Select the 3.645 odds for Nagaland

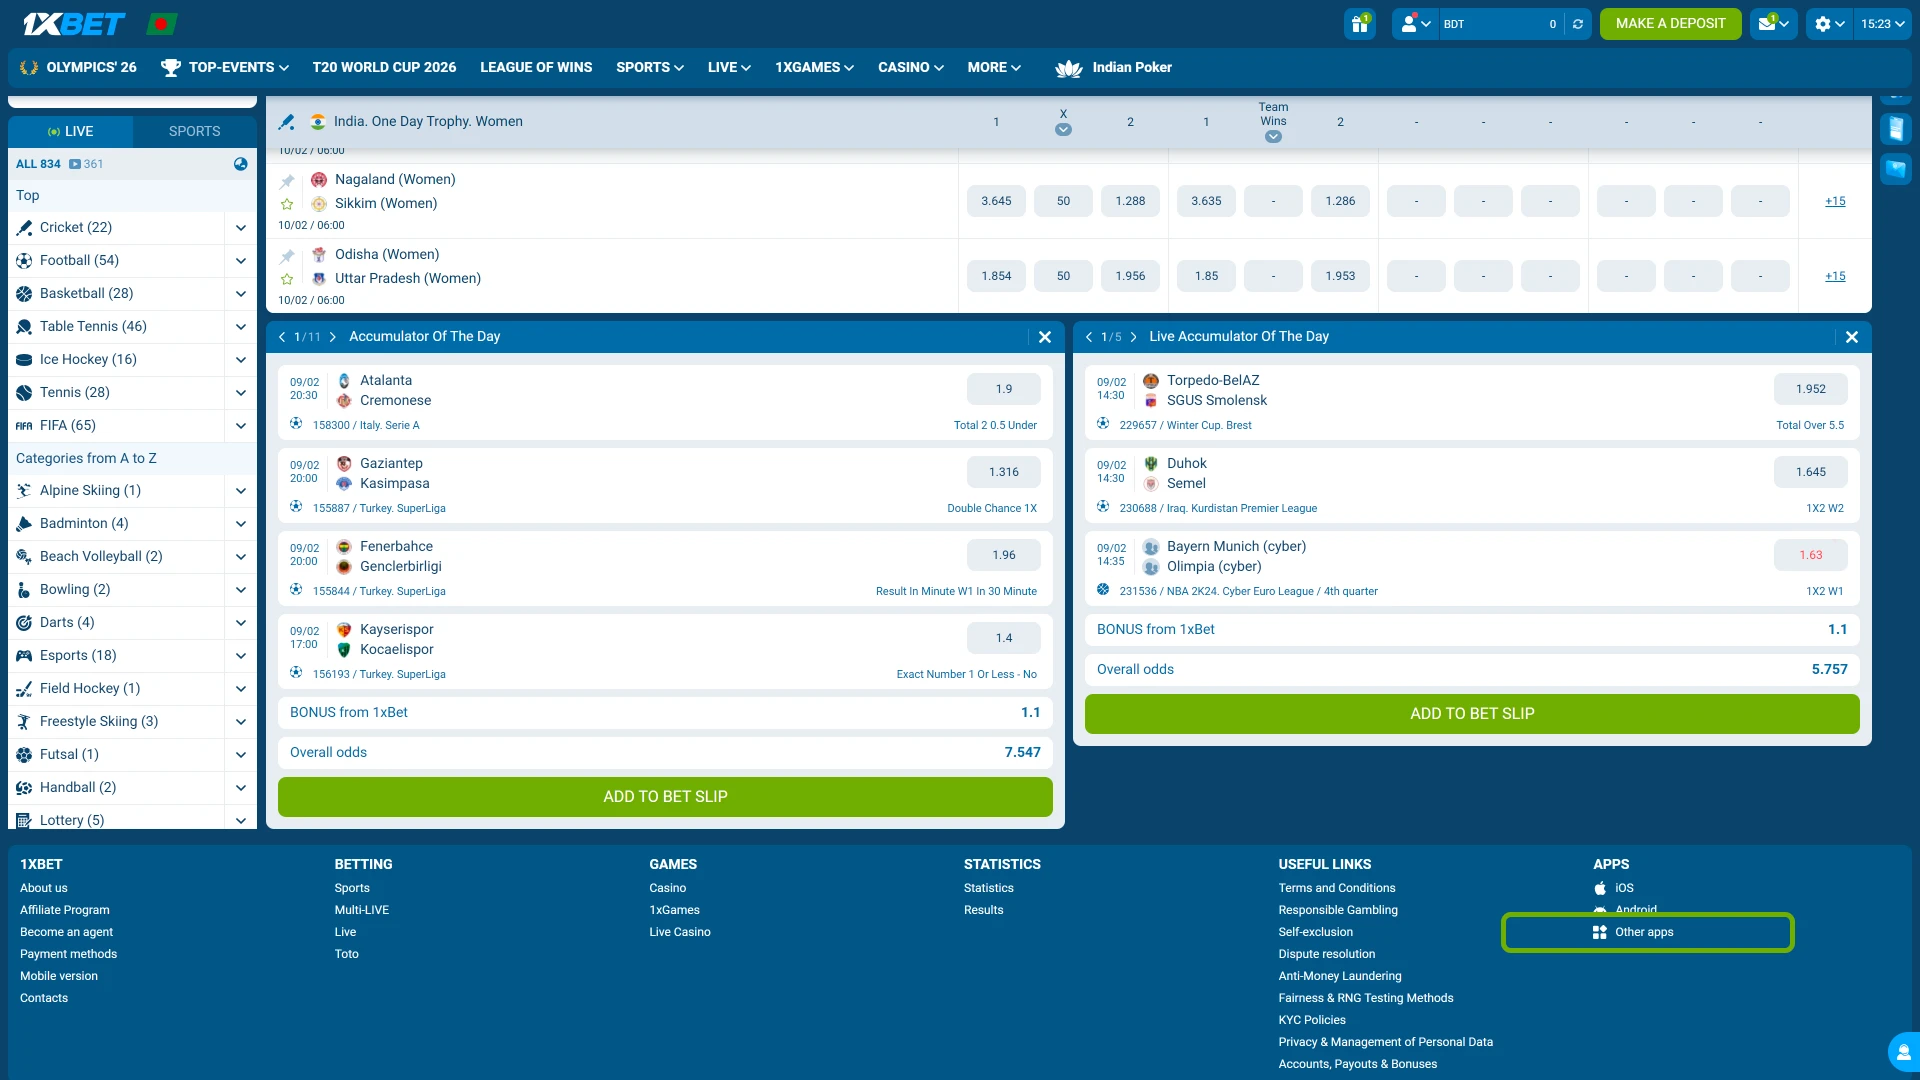coord(996,201)
